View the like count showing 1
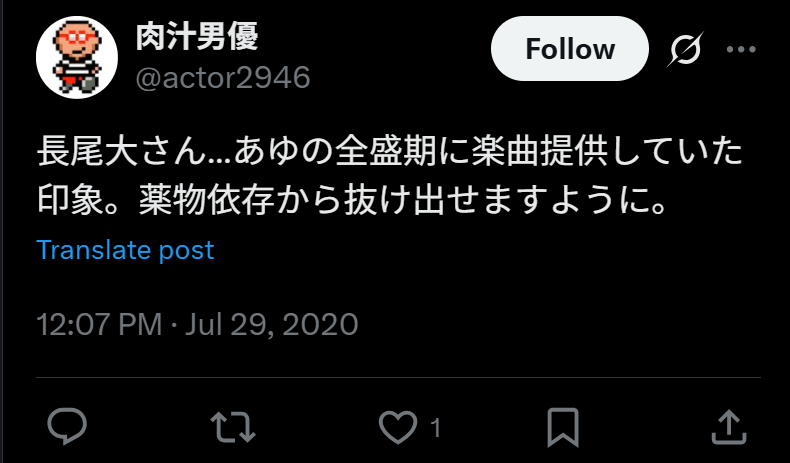 436,429
